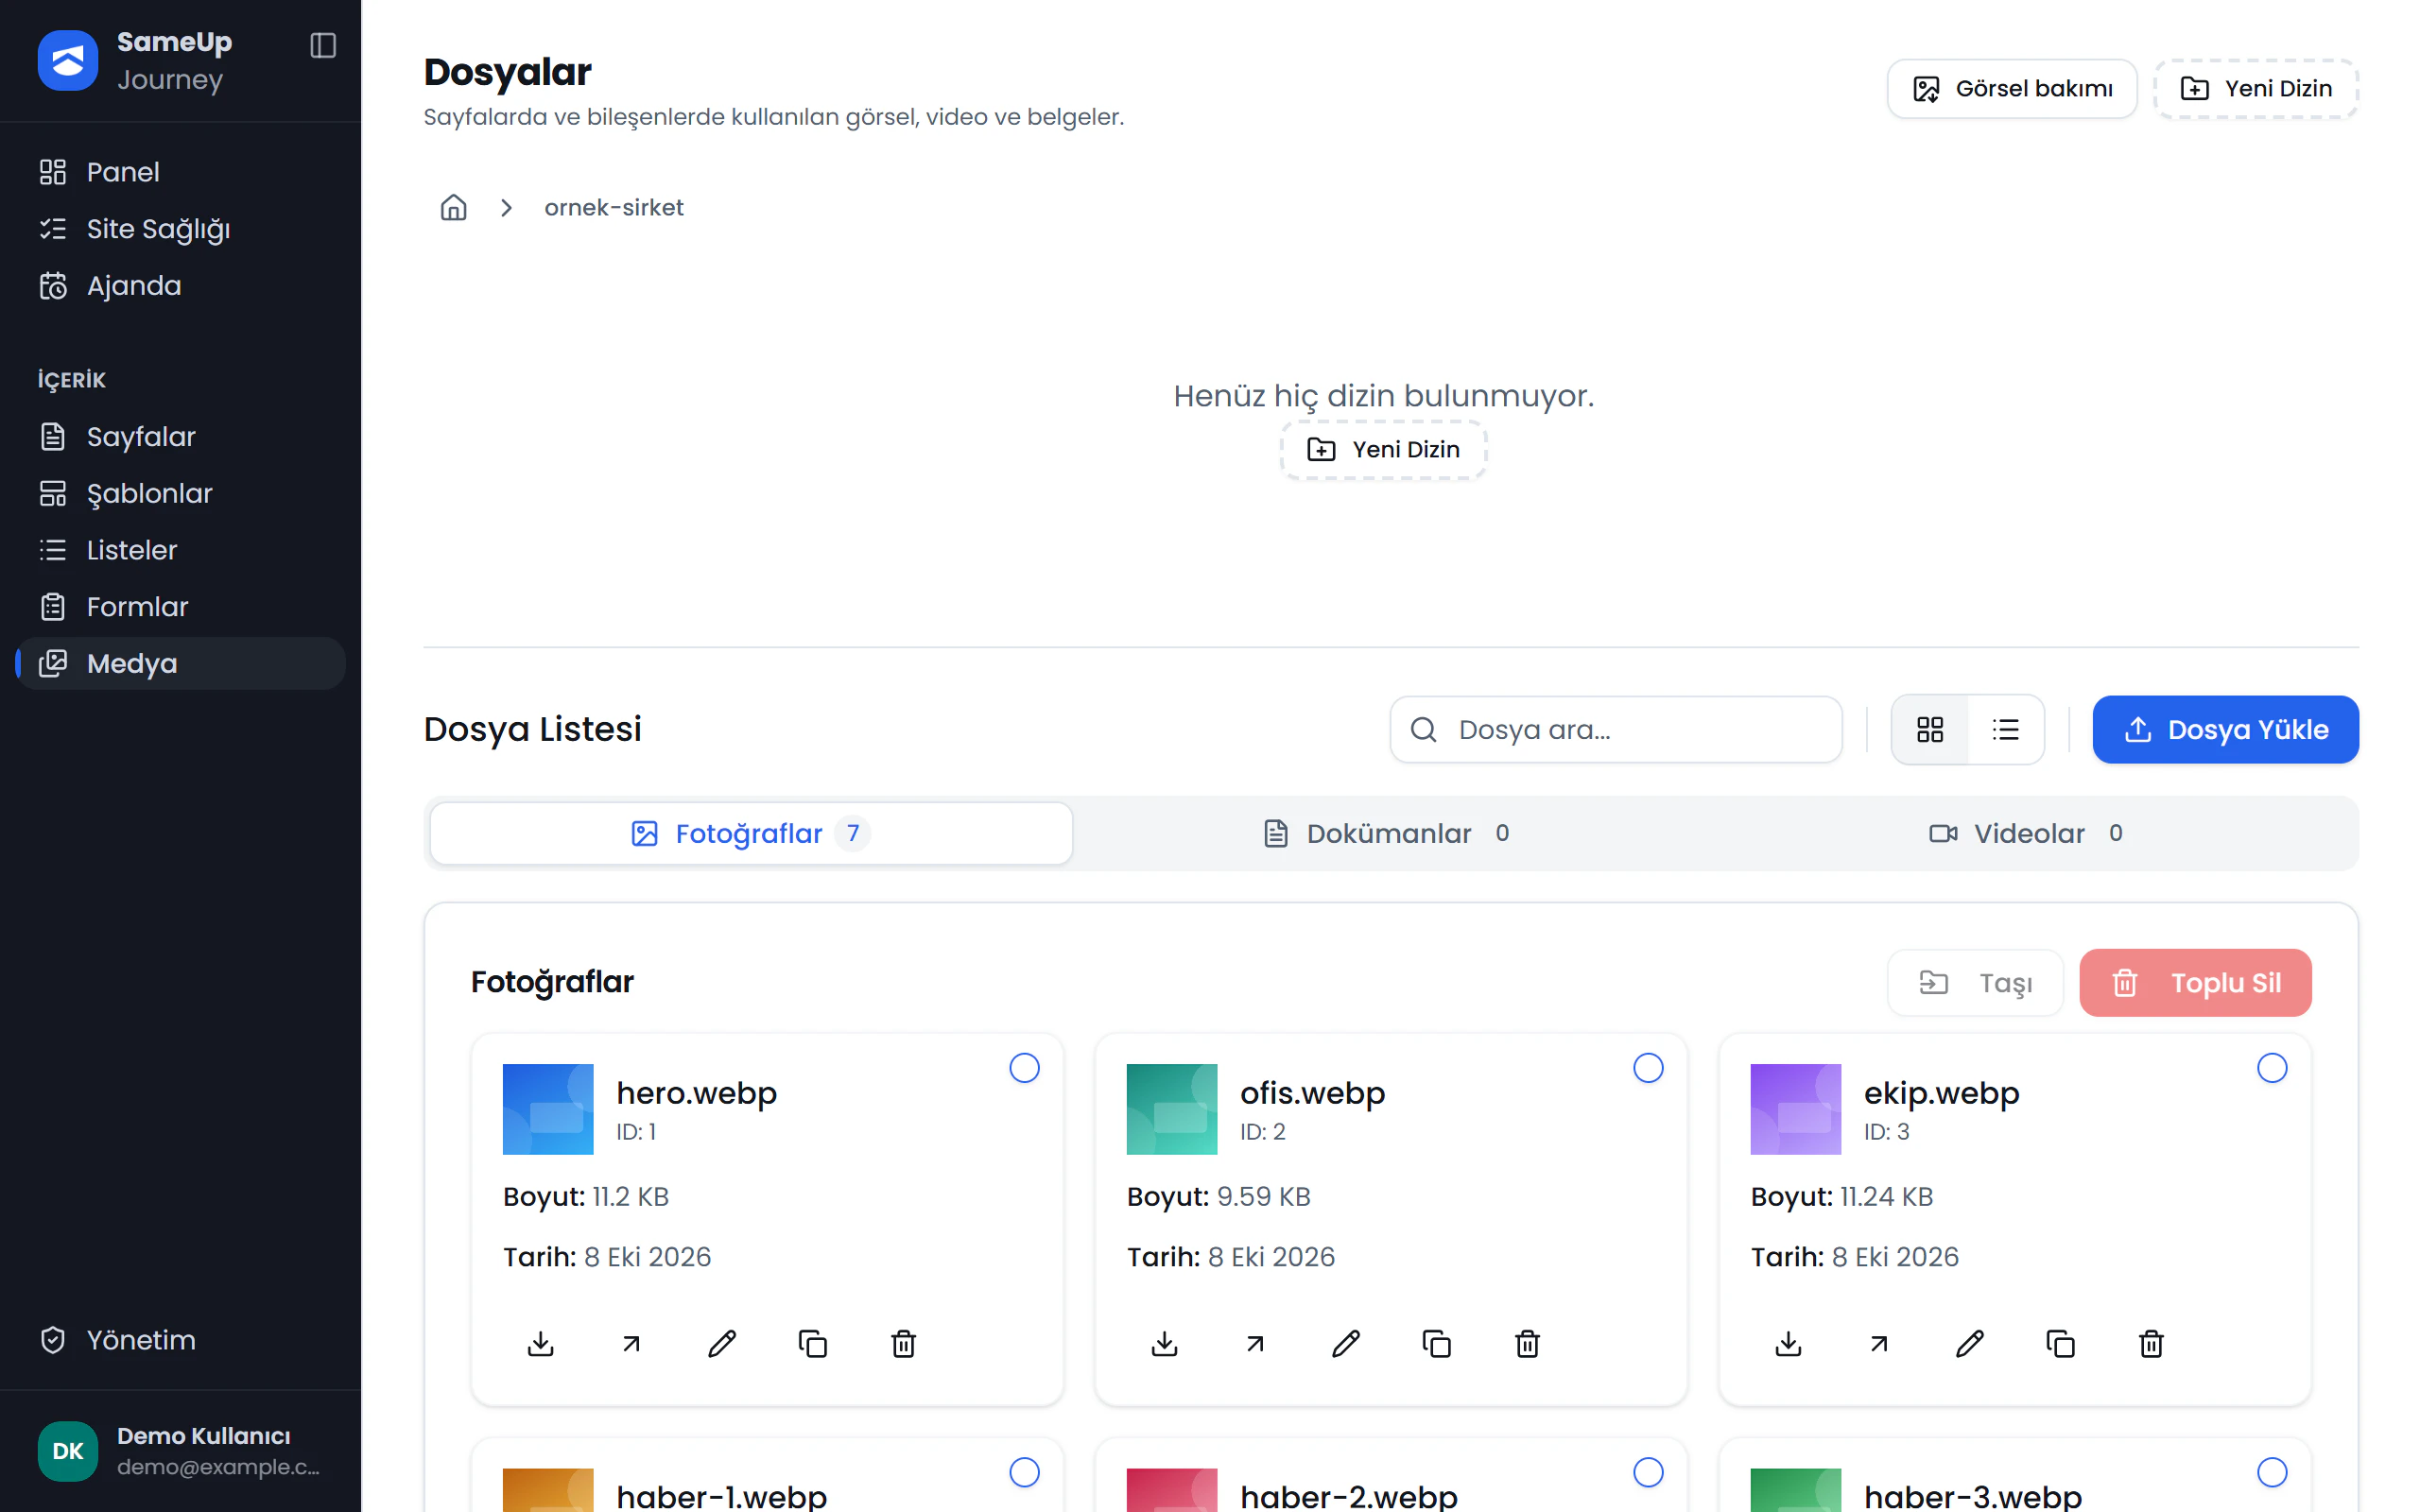Open Sayfalar in the sidebar
2420x1512 pixels.
click(181, 436)
